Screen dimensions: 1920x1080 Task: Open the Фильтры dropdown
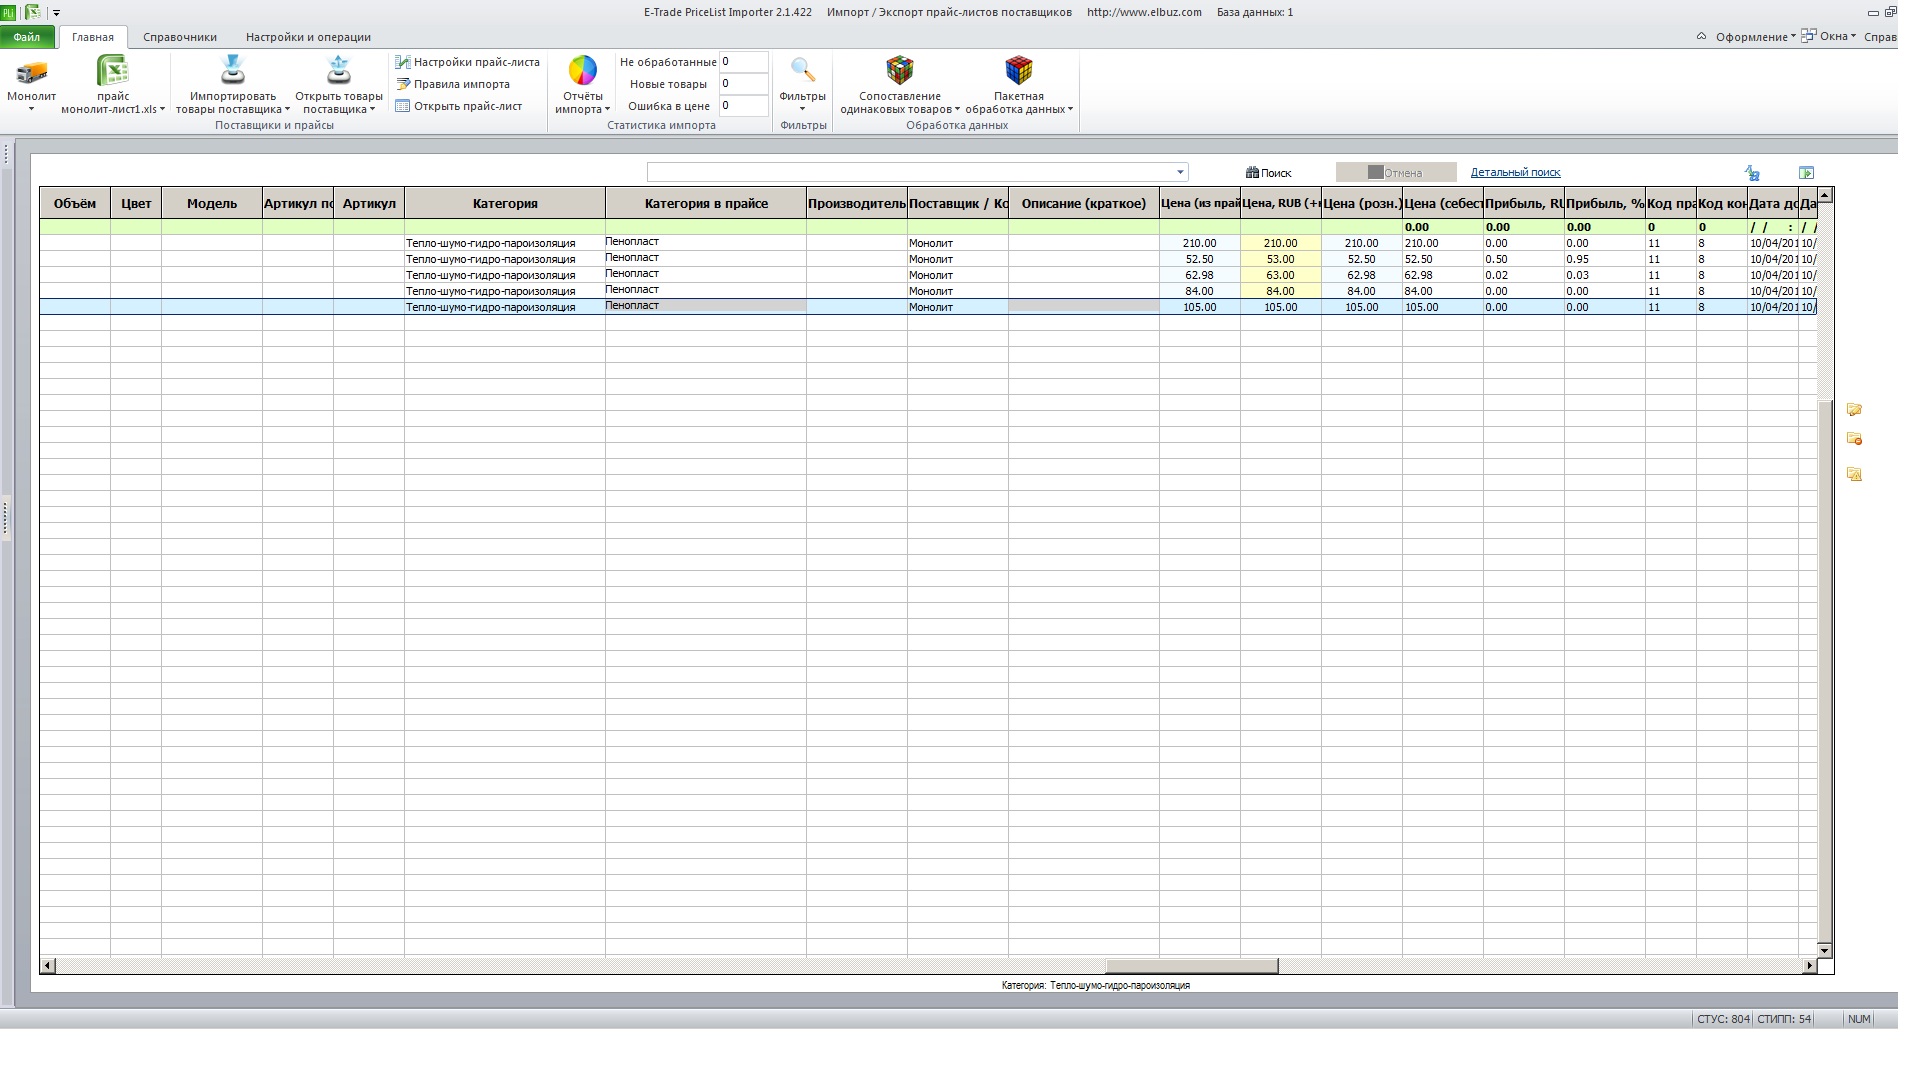[802, 109]
